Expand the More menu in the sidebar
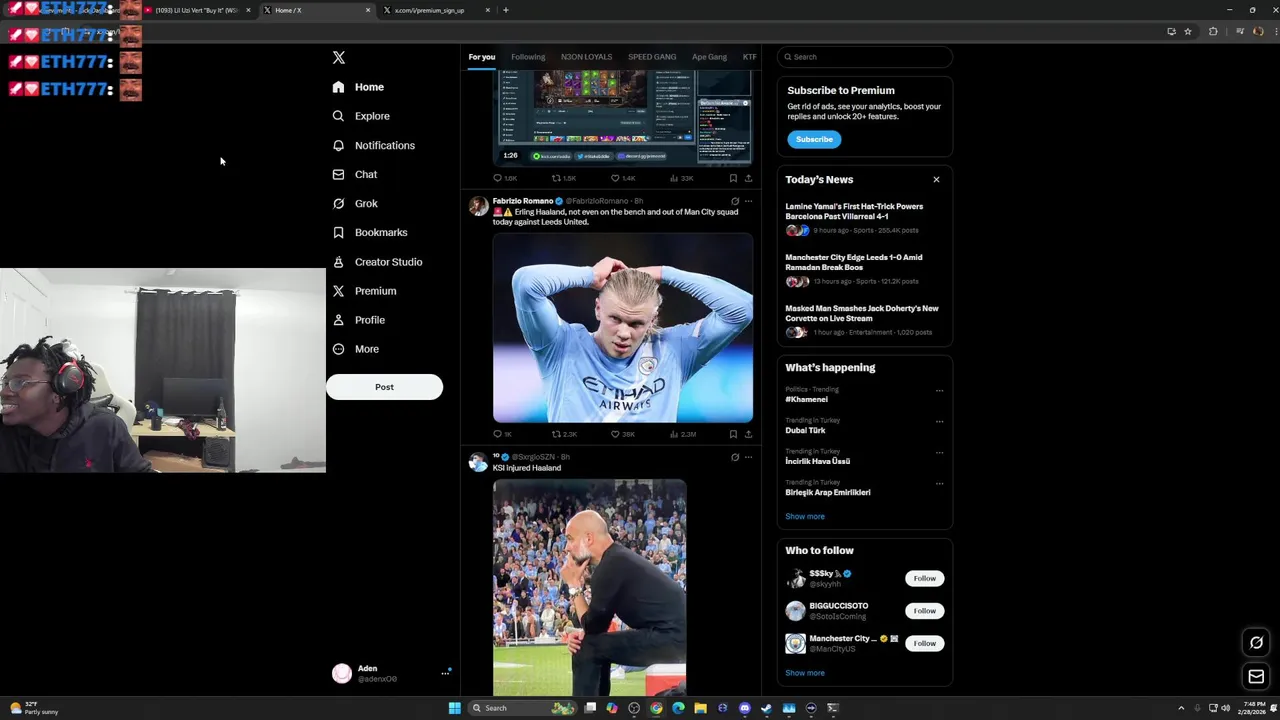The image size is (1280, 720). point(355,349)
